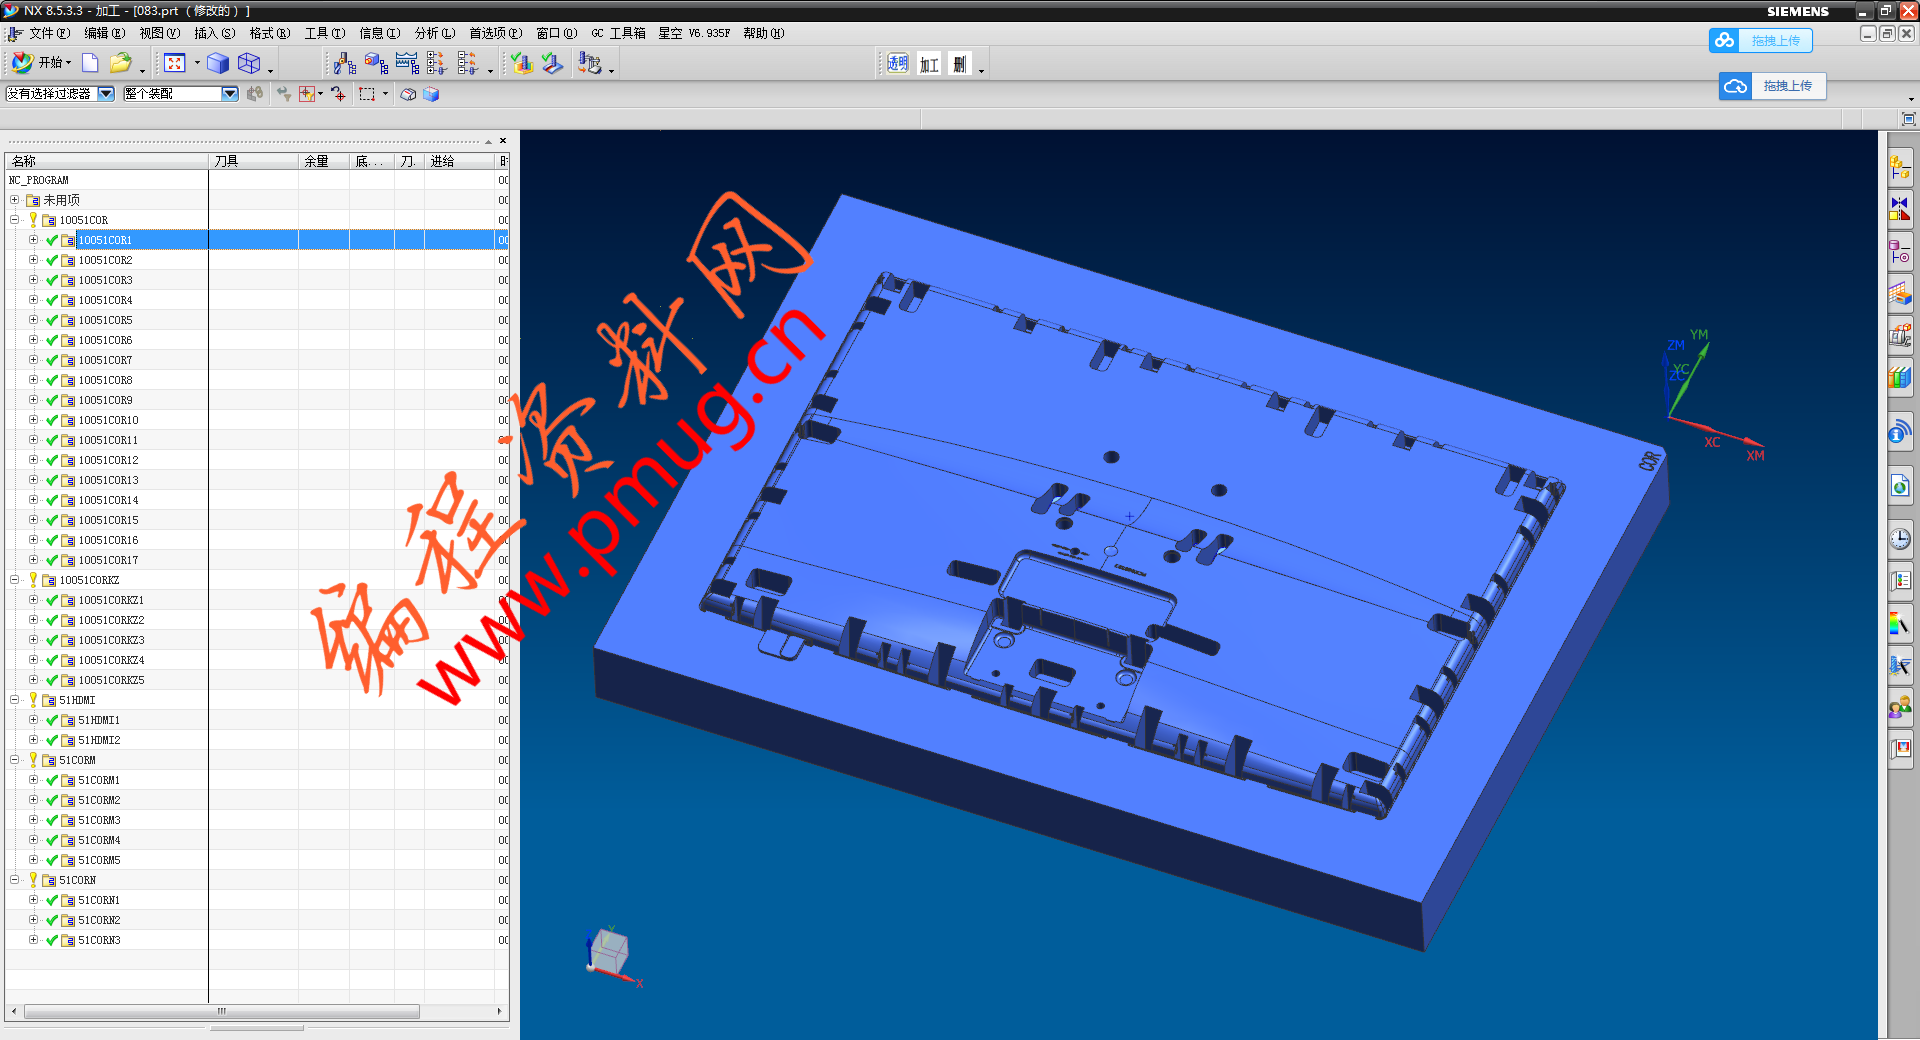Open the 插入 Insert menu
The image size is (1920, 1040).
pyautogui.click(x=214, y=33)
